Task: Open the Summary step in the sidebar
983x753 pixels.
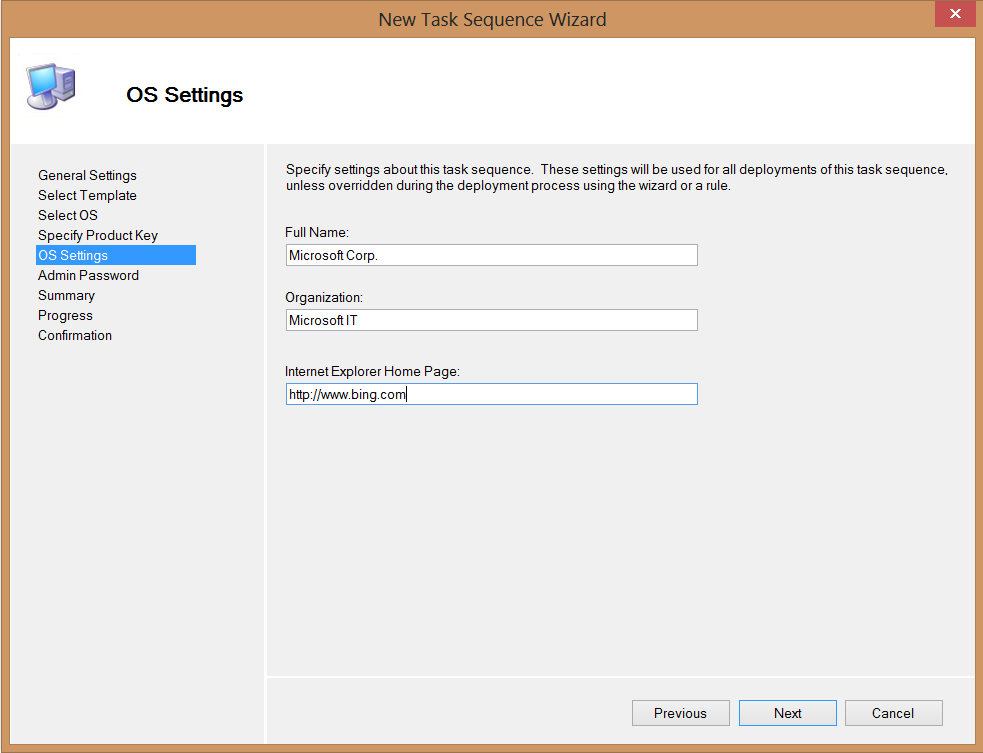Action: pos(66,295)
